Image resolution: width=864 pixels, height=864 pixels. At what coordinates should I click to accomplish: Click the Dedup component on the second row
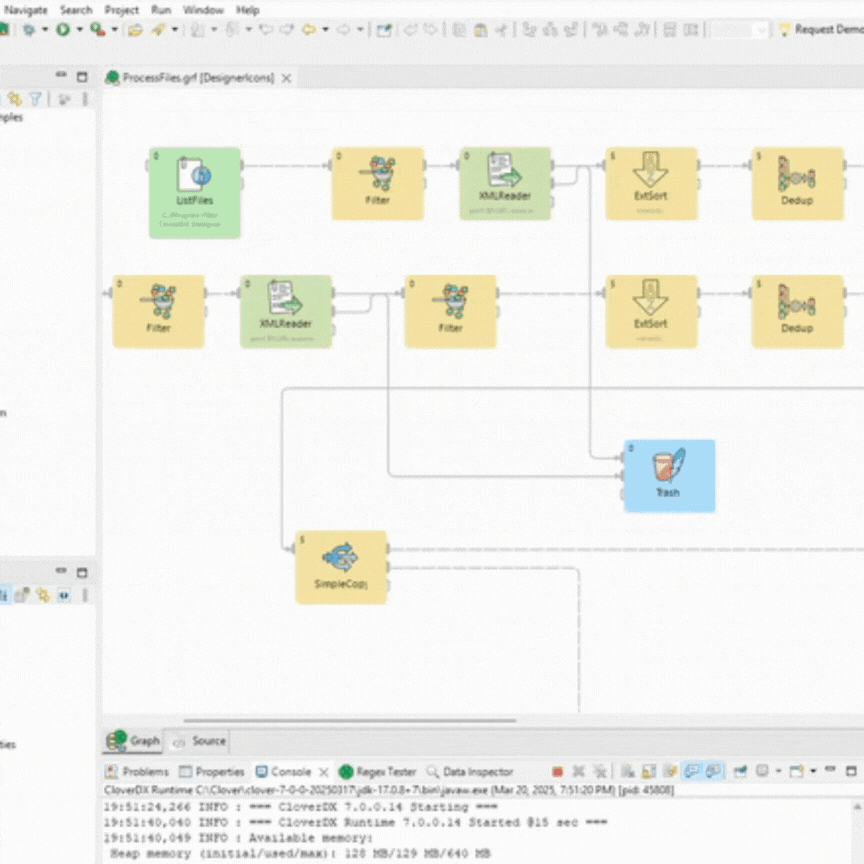click(x=797, y=310)
